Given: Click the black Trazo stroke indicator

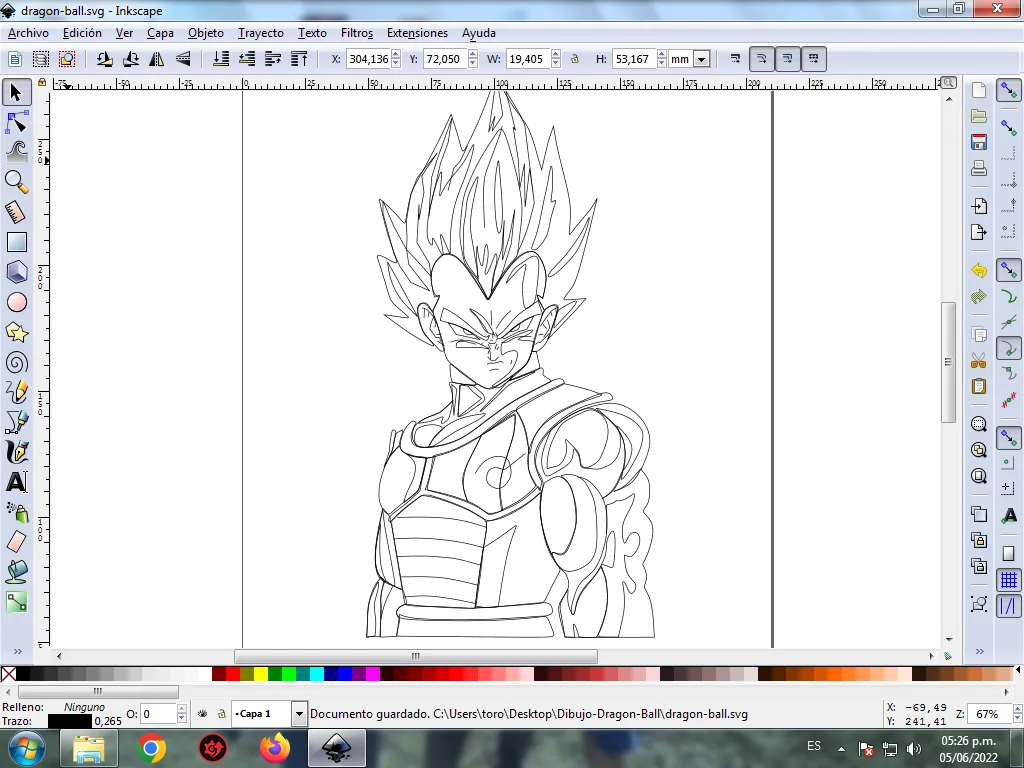Looking at the screenshot, I should click(70, 722).
